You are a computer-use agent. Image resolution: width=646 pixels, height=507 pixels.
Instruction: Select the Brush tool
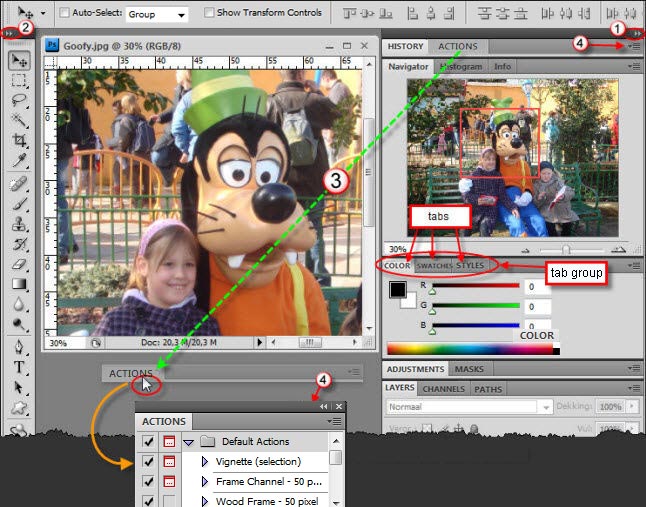point(19,204)
